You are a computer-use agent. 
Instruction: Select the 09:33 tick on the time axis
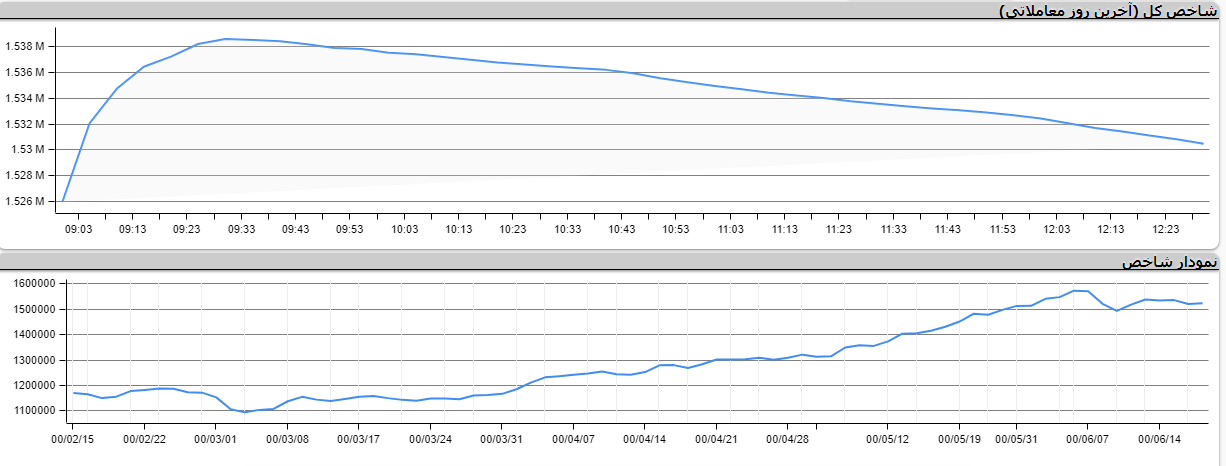[x=242, y=229]
